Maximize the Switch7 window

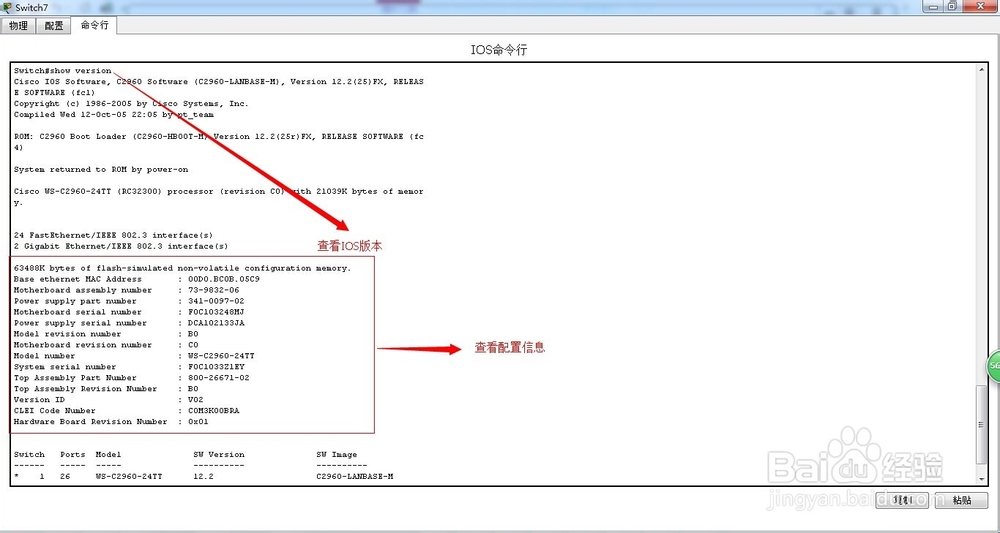tap(952, 6)
